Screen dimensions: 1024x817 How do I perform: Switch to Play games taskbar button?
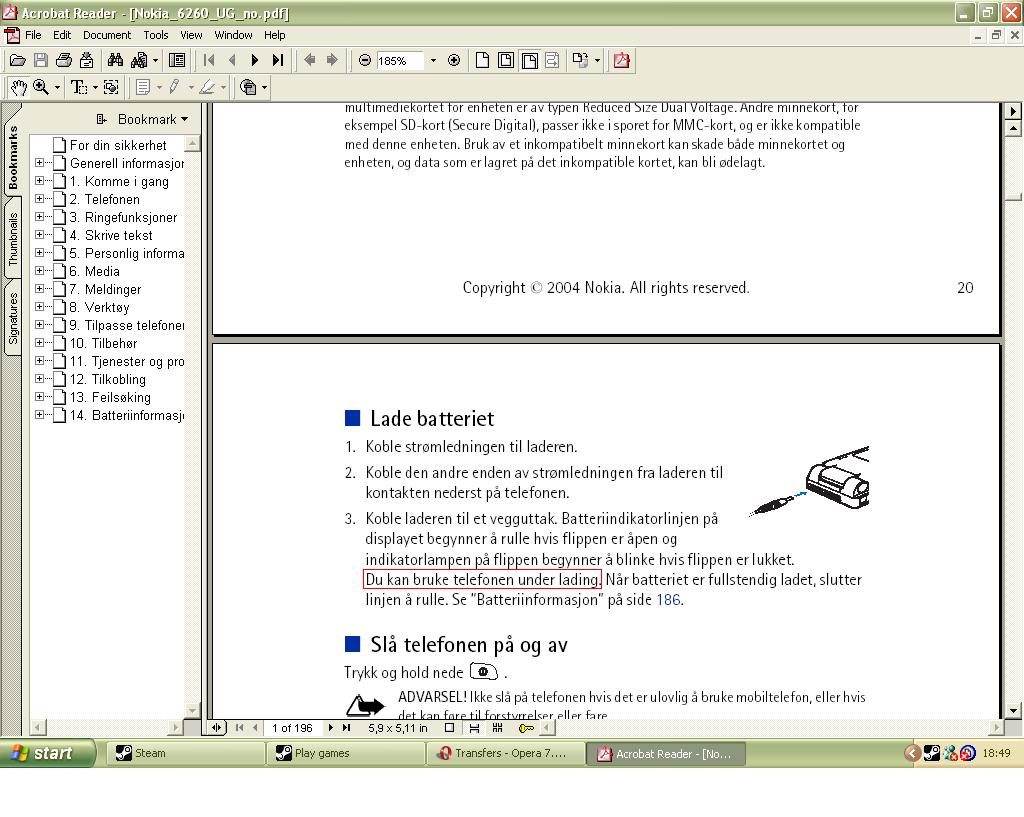tap(344, 753)
